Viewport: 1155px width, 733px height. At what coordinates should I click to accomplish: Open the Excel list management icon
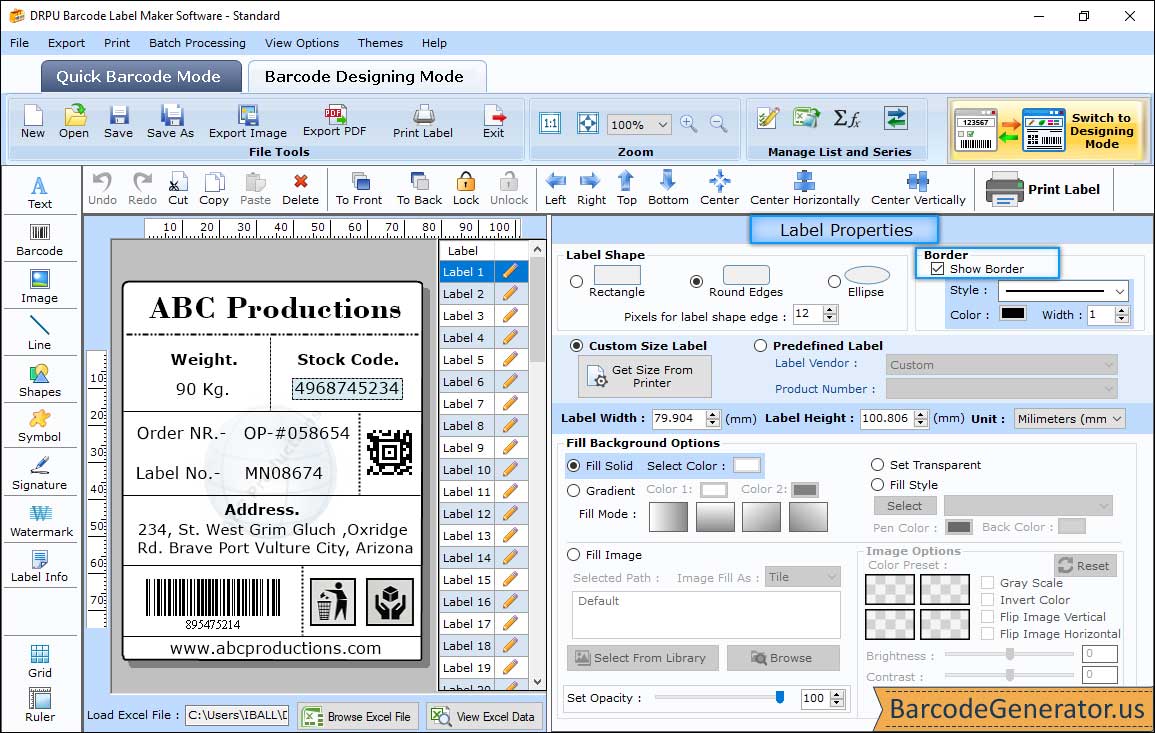coord(806,118)
